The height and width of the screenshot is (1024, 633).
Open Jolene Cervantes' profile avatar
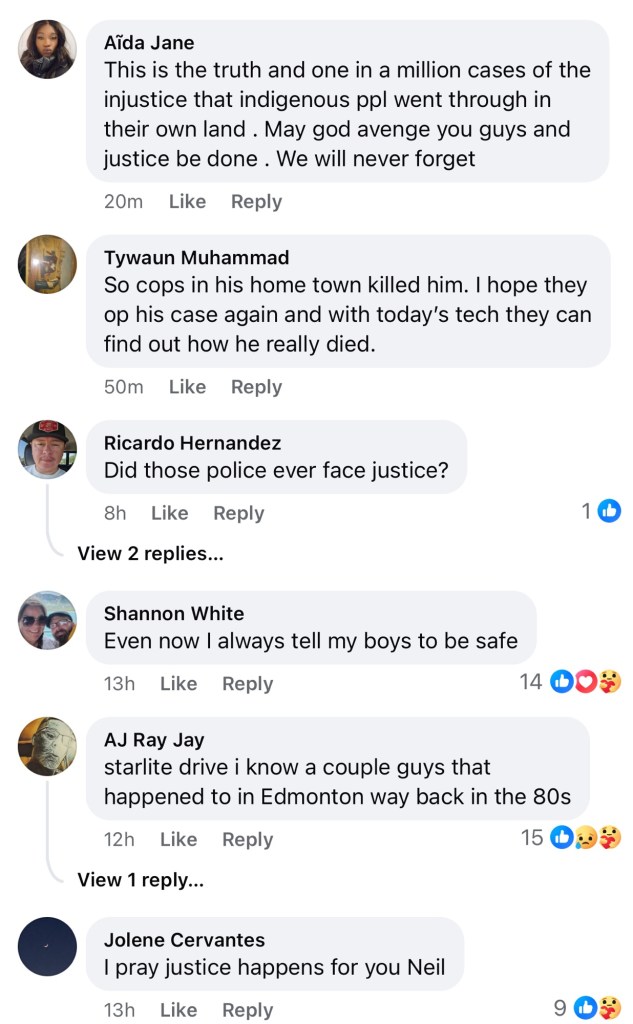(47, 946)
